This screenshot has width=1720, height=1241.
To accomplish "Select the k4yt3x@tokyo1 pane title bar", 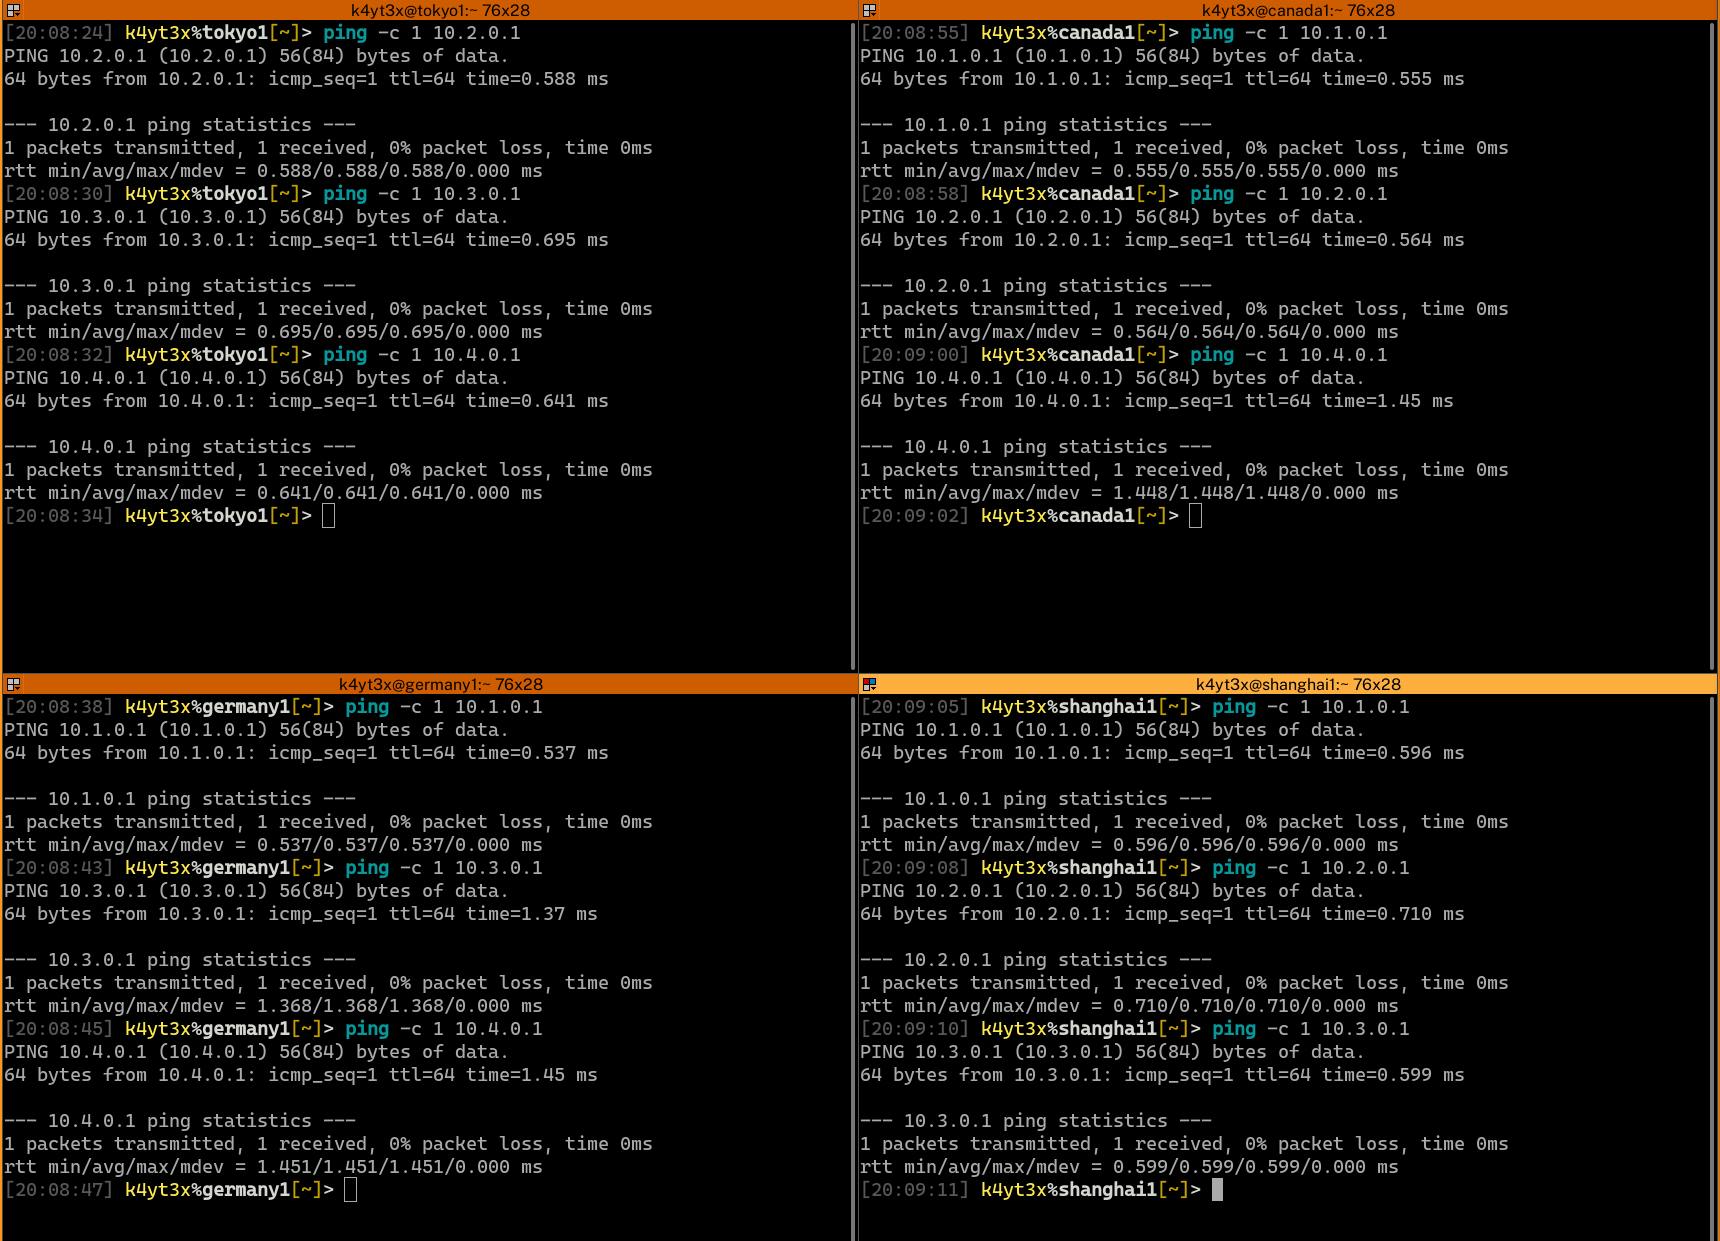I will [429, 10].
